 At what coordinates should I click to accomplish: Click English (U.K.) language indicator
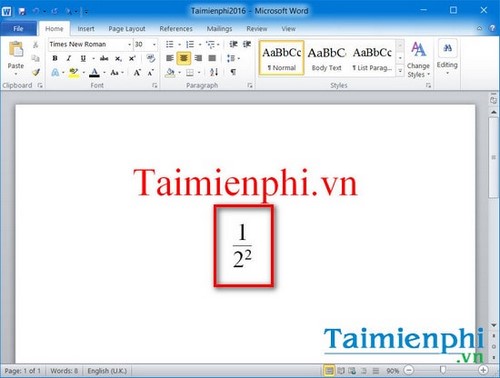click(x=107, y=371)
